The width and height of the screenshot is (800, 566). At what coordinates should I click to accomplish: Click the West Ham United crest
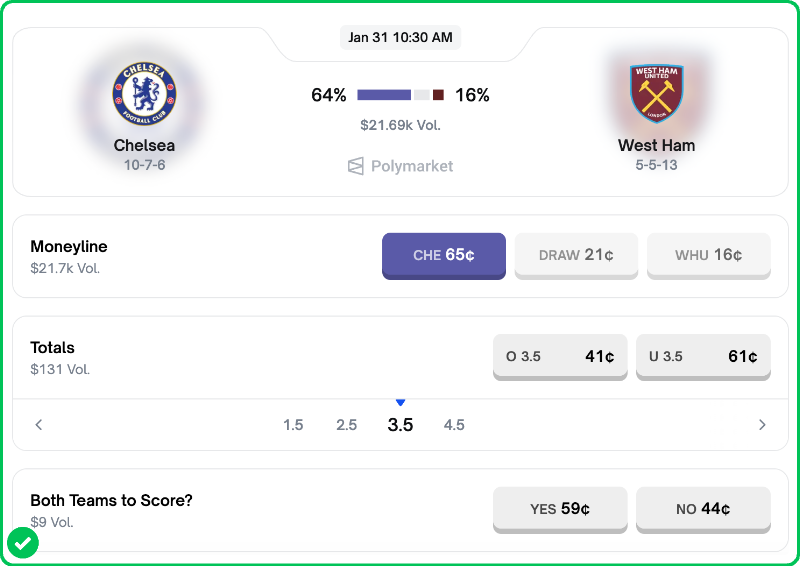[x=656, y=94]
